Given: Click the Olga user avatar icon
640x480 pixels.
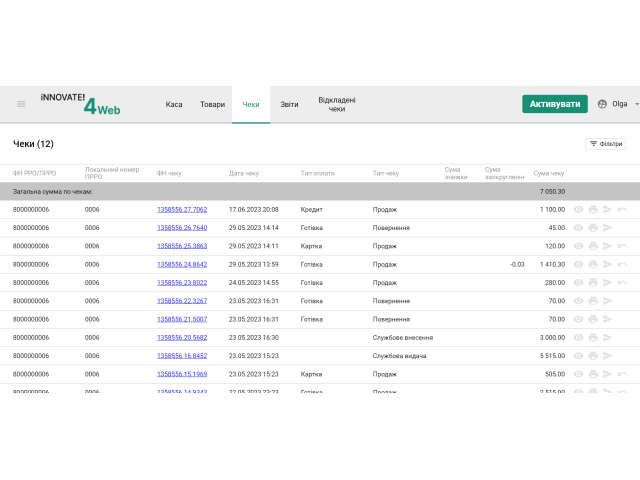Looking at the screenshot, I should 602,104.
